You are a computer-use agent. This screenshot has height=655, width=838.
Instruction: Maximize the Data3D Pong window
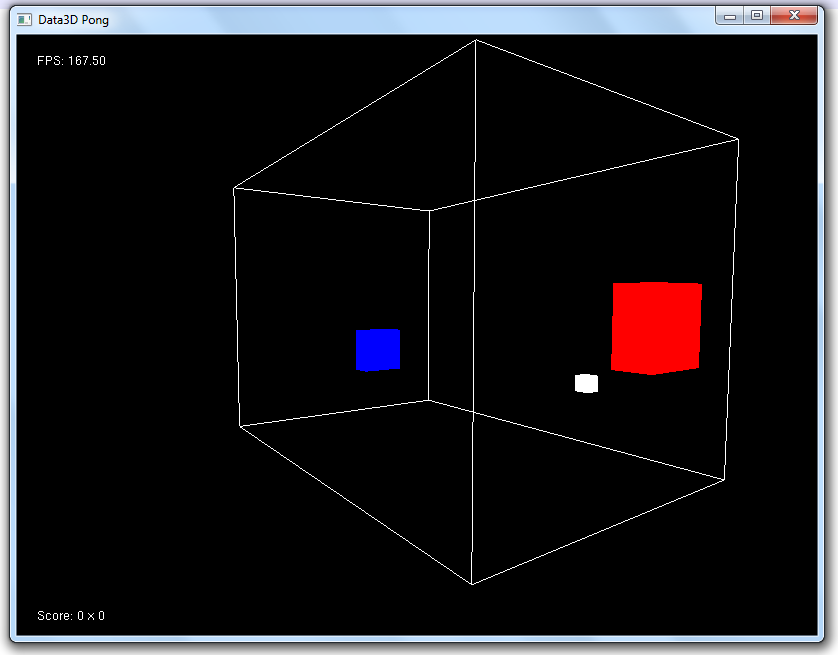(x=757, y=16)
